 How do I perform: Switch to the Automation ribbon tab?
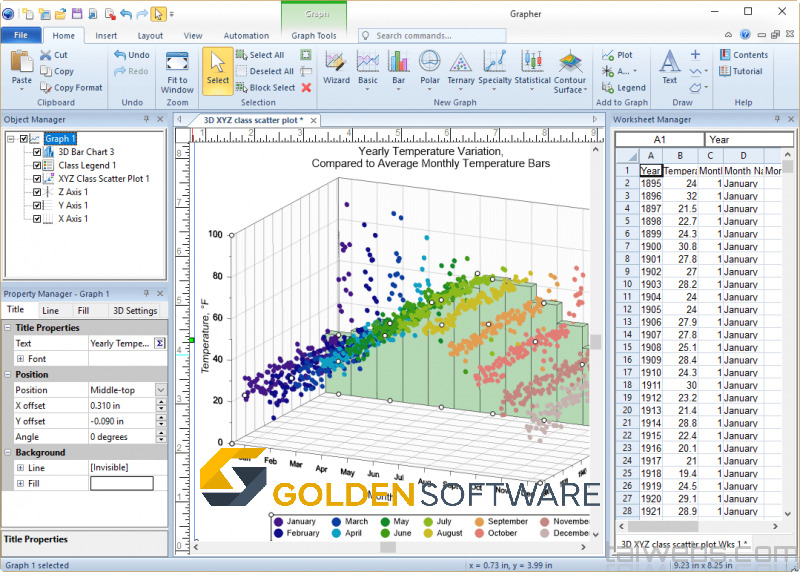point(246,36)
